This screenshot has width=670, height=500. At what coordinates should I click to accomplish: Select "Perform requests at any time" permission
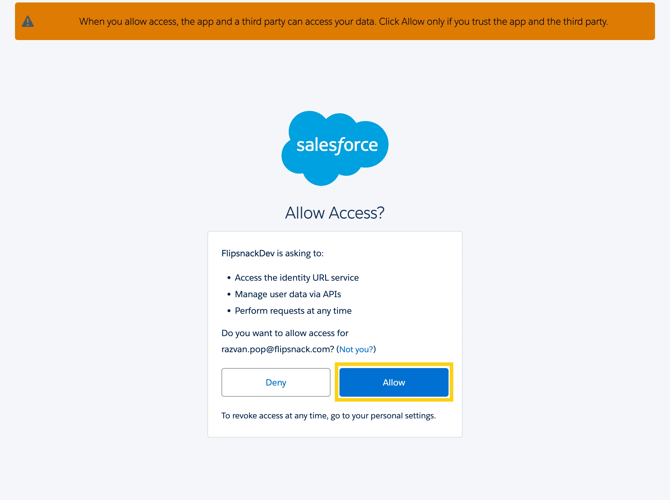pyautogui.click(x=293, y=311)
